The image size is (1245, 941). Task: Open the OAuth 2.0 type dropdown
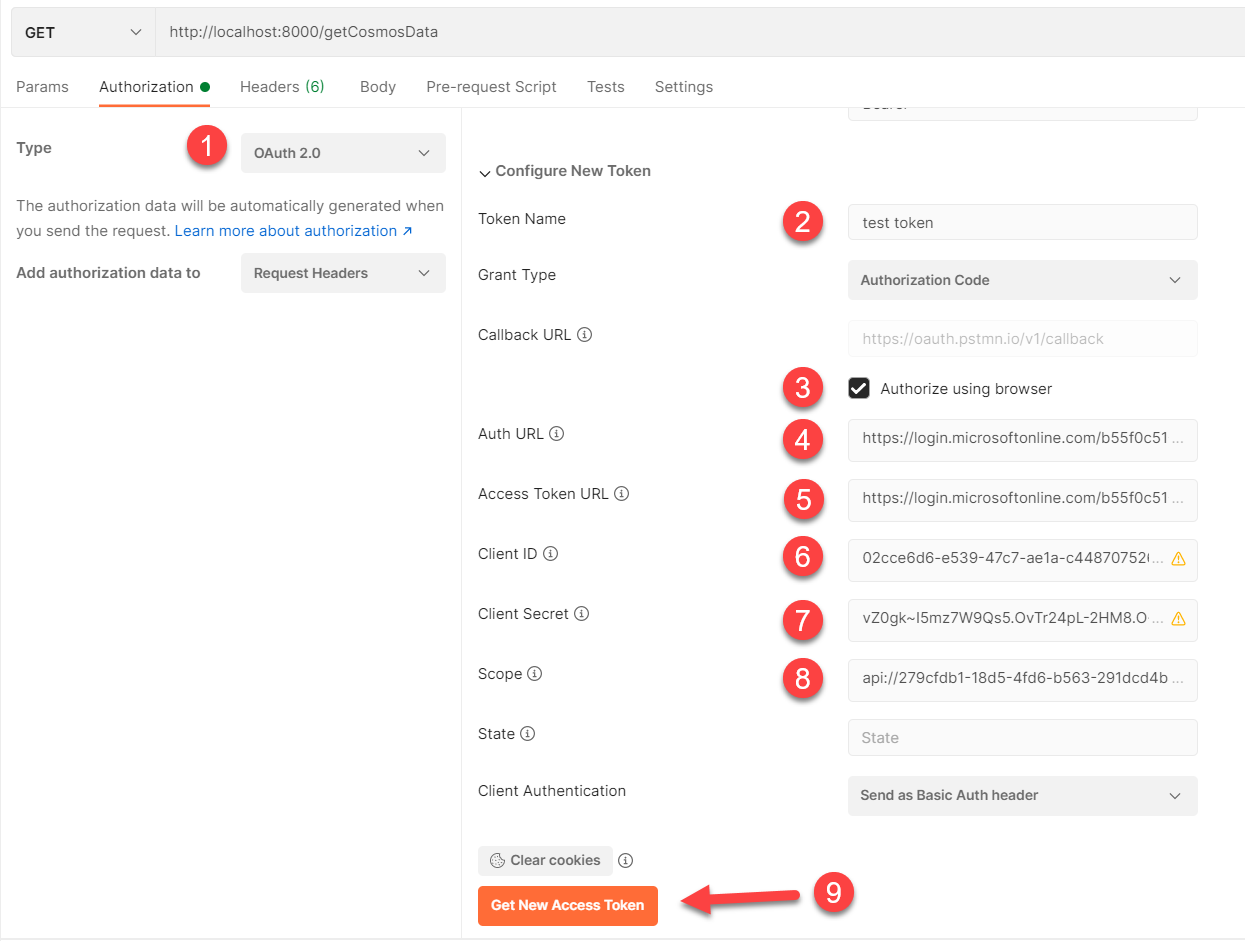click(x=343, y=153)
